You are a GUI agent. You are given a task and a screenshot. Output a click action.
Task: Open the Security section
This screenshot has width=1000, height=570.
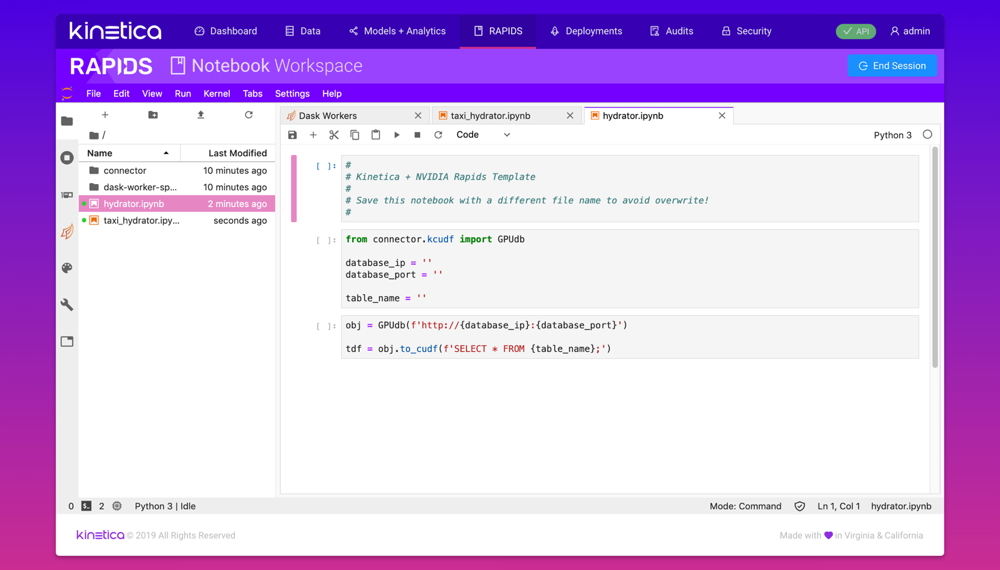[x=746, y=31]
